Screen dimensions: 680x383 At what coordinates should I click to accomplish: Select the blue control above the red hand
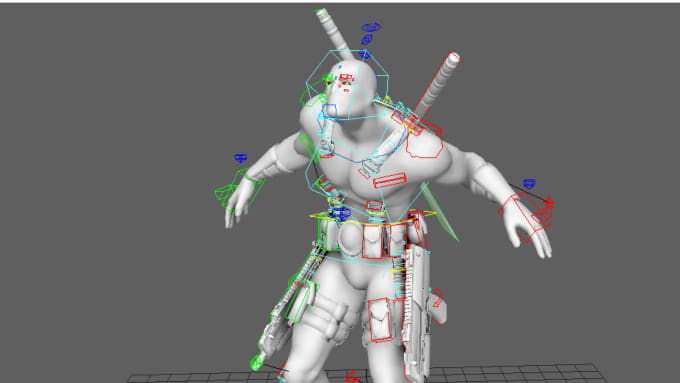point(529,184)
